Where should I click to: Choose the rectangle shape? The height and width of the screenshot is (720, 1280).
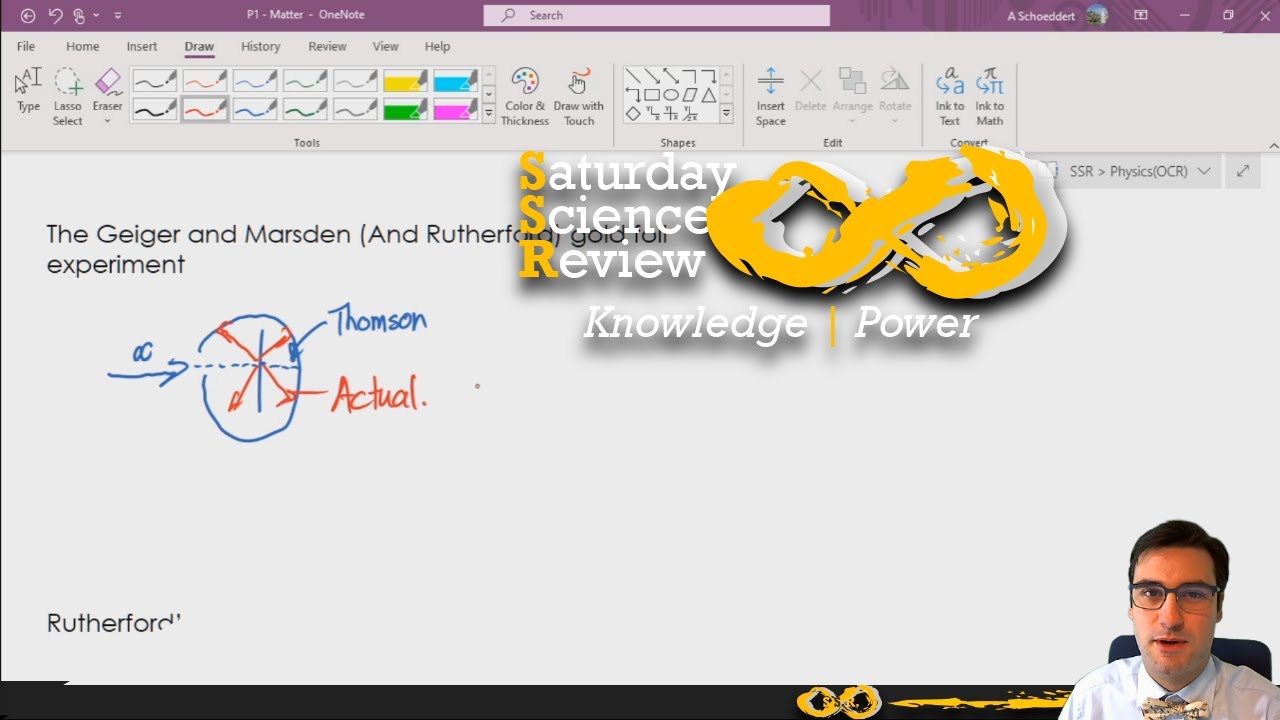[x=652, y=95]
